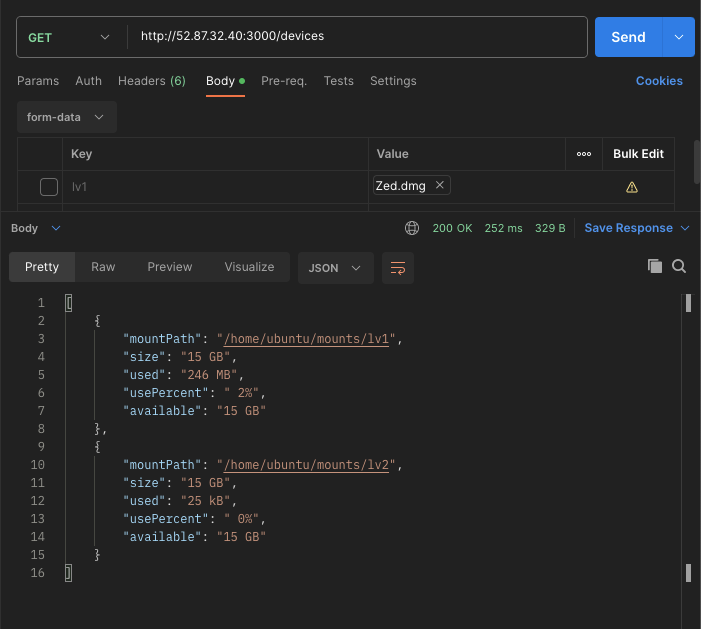Open the GET method dropdown
Viewport: 701px width, 629px height.
click(x=69, y=38)
